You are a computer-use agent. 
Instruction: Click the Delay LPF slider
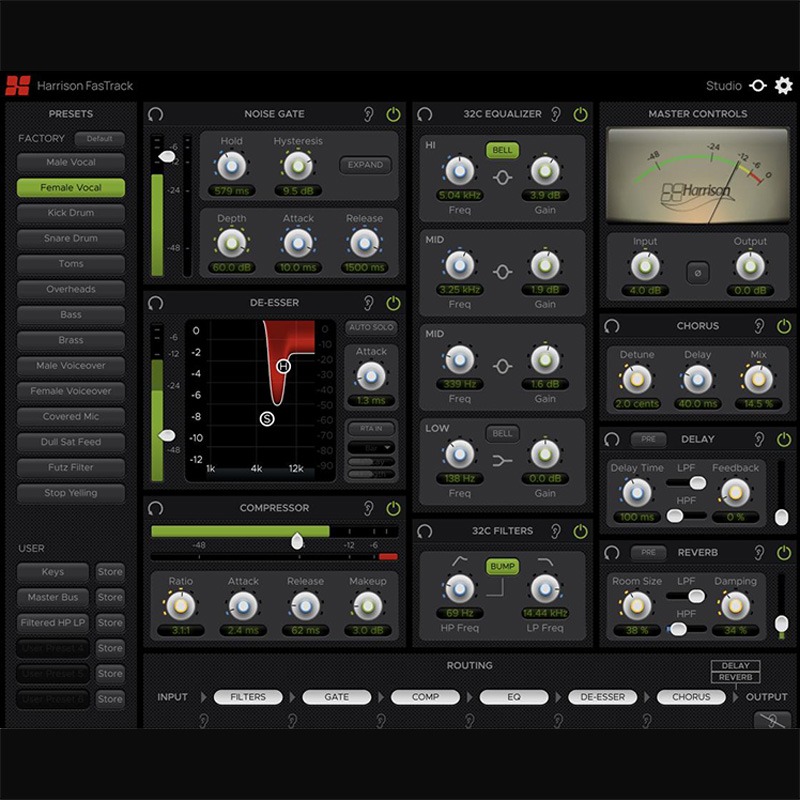pos(686,483)
